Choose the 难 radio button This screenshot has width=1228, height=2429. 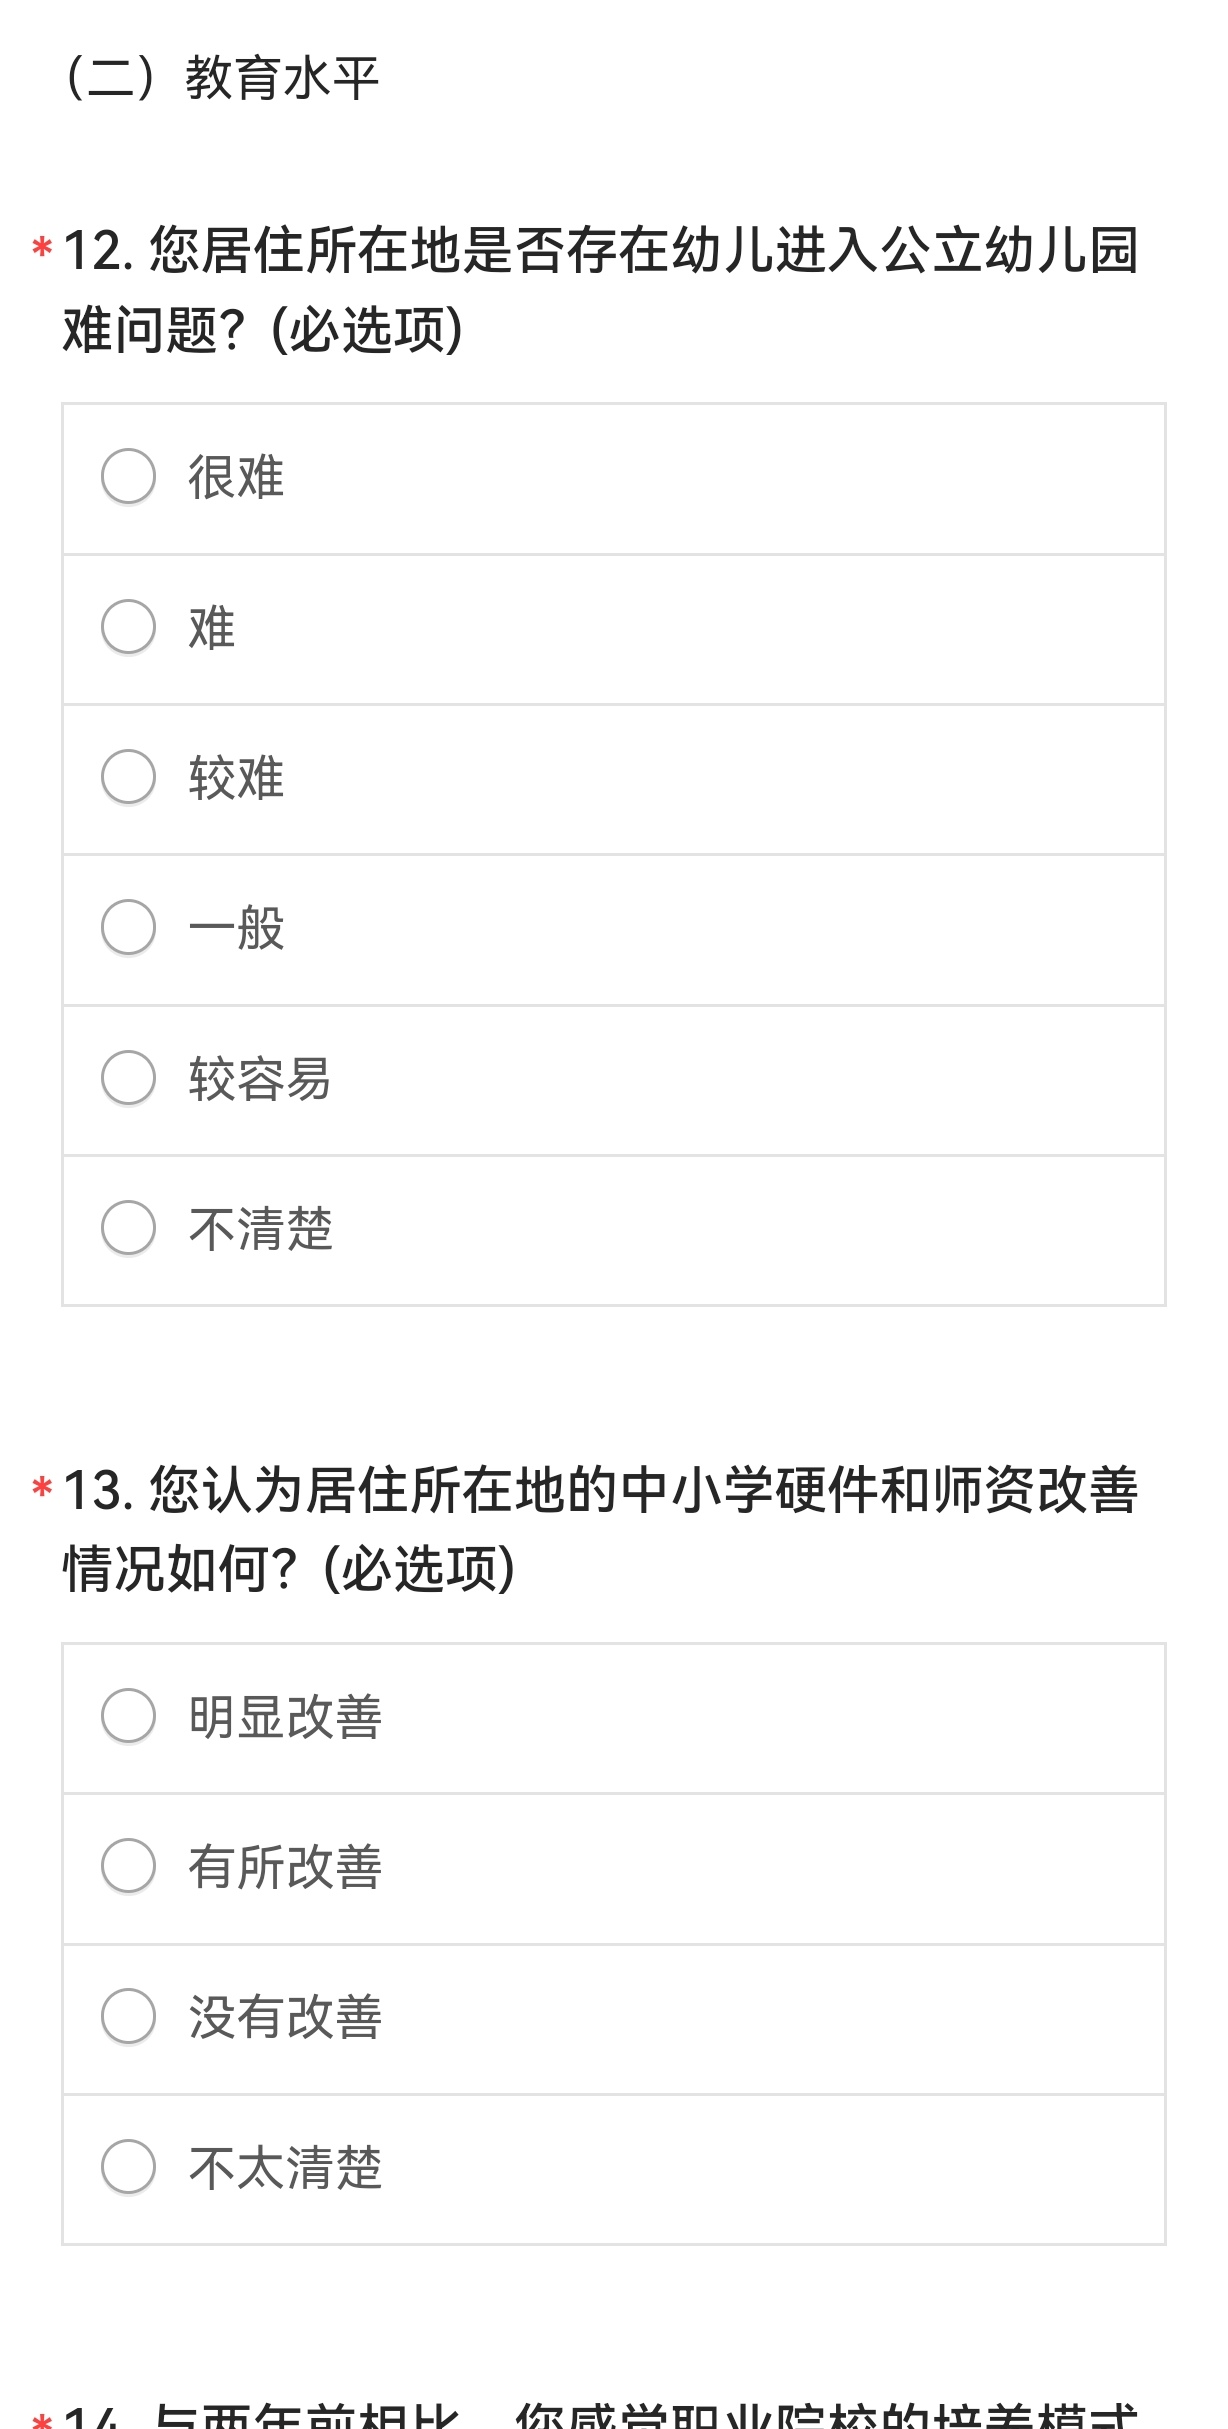[x=129, y=627]
